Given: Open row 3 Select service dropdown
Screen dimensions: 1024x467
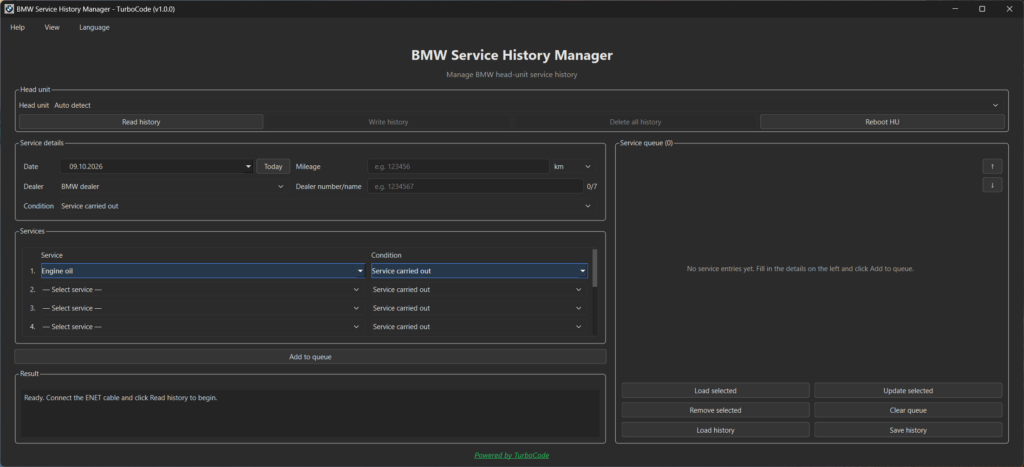Looking at the screenshot, I should (x=201, y=308).
